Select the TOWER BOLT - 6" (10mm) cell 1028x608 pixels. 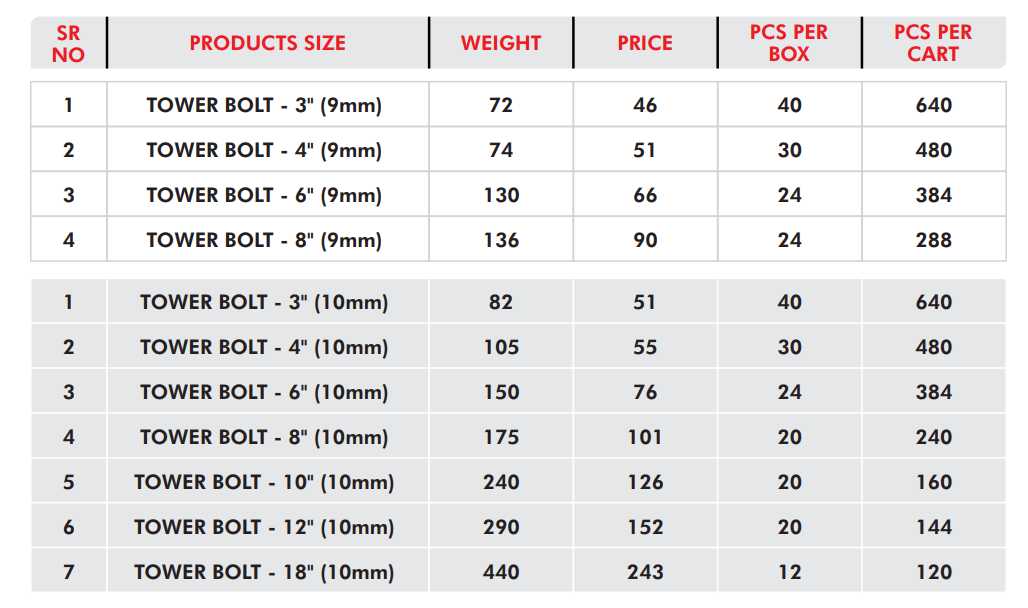(x=264, y=392)
